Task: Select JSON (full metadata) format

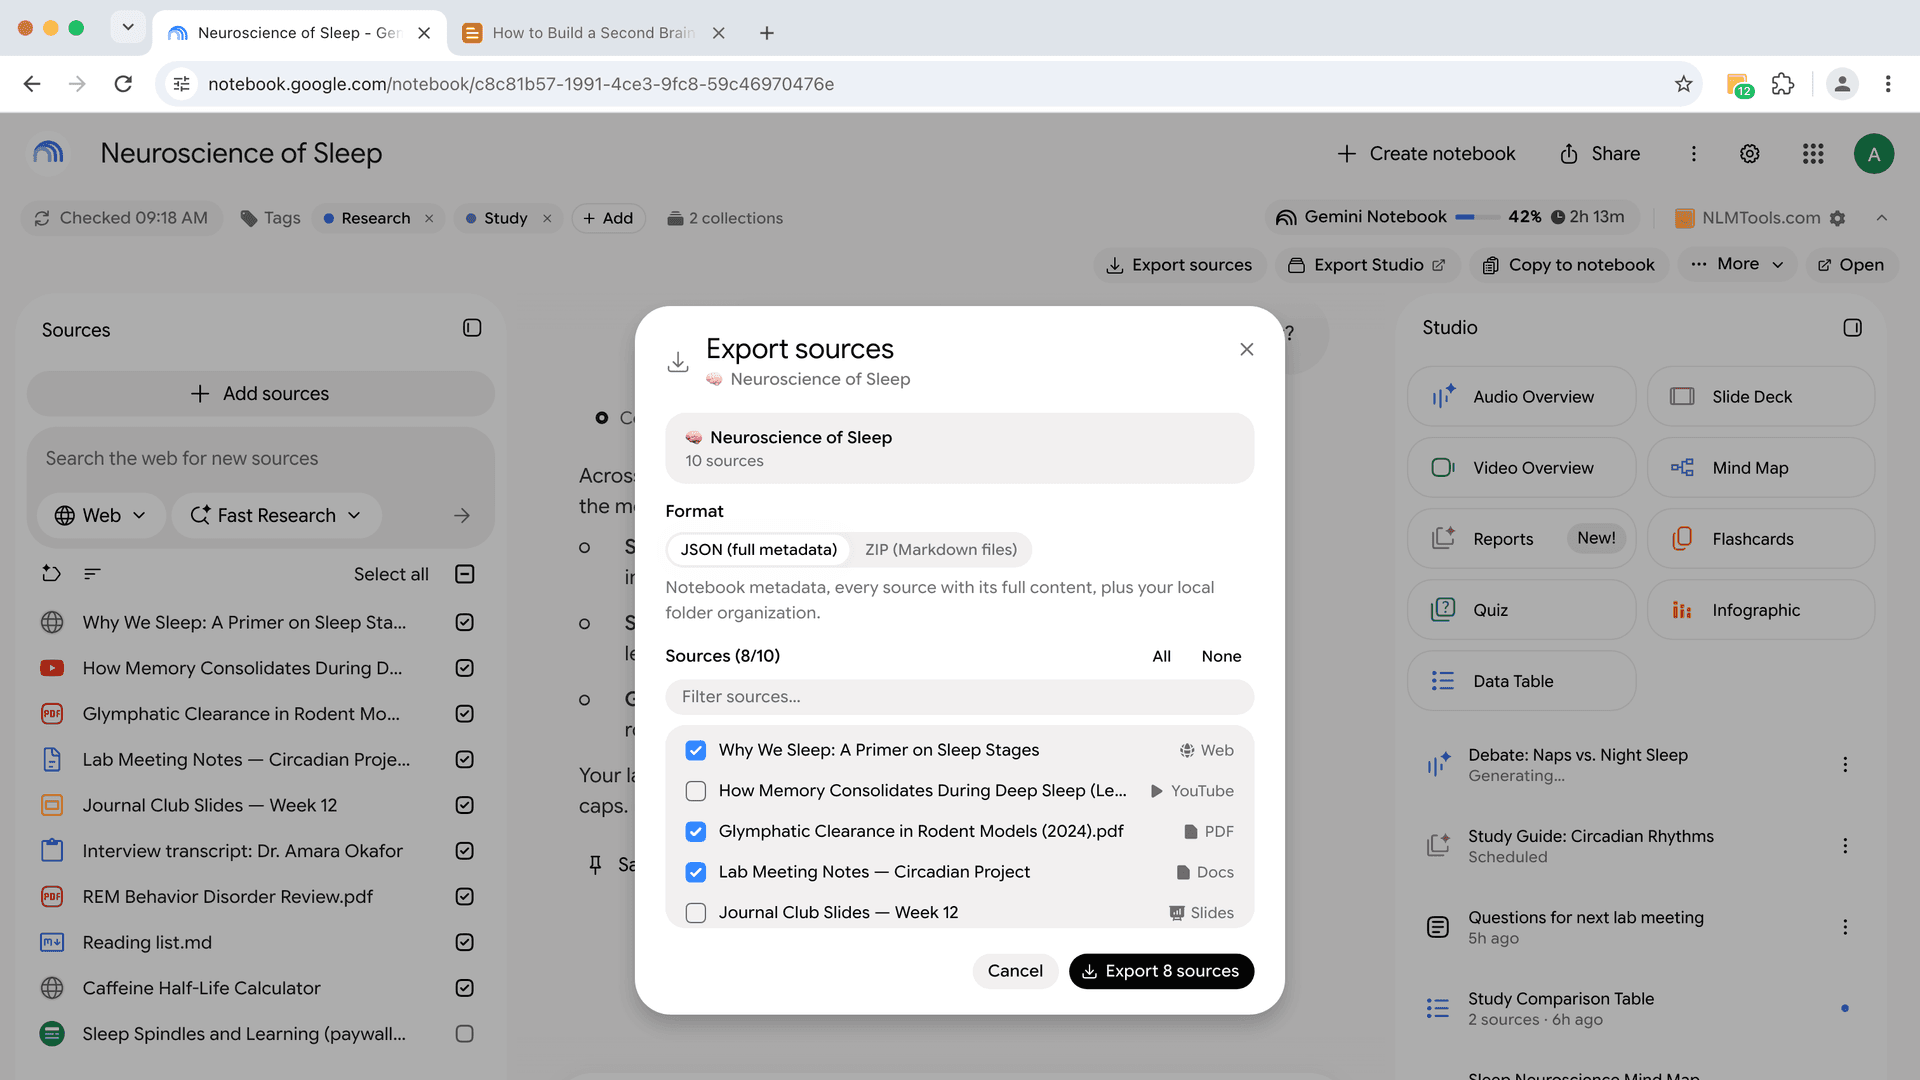Action: click(x=758, y=550)
